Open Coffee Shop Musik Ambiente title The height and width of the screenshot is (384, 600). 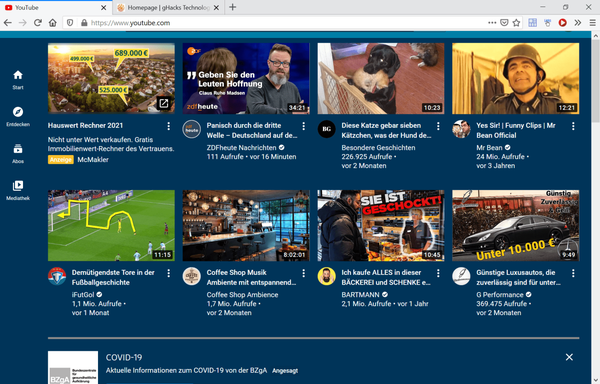(x=251, y=278)
